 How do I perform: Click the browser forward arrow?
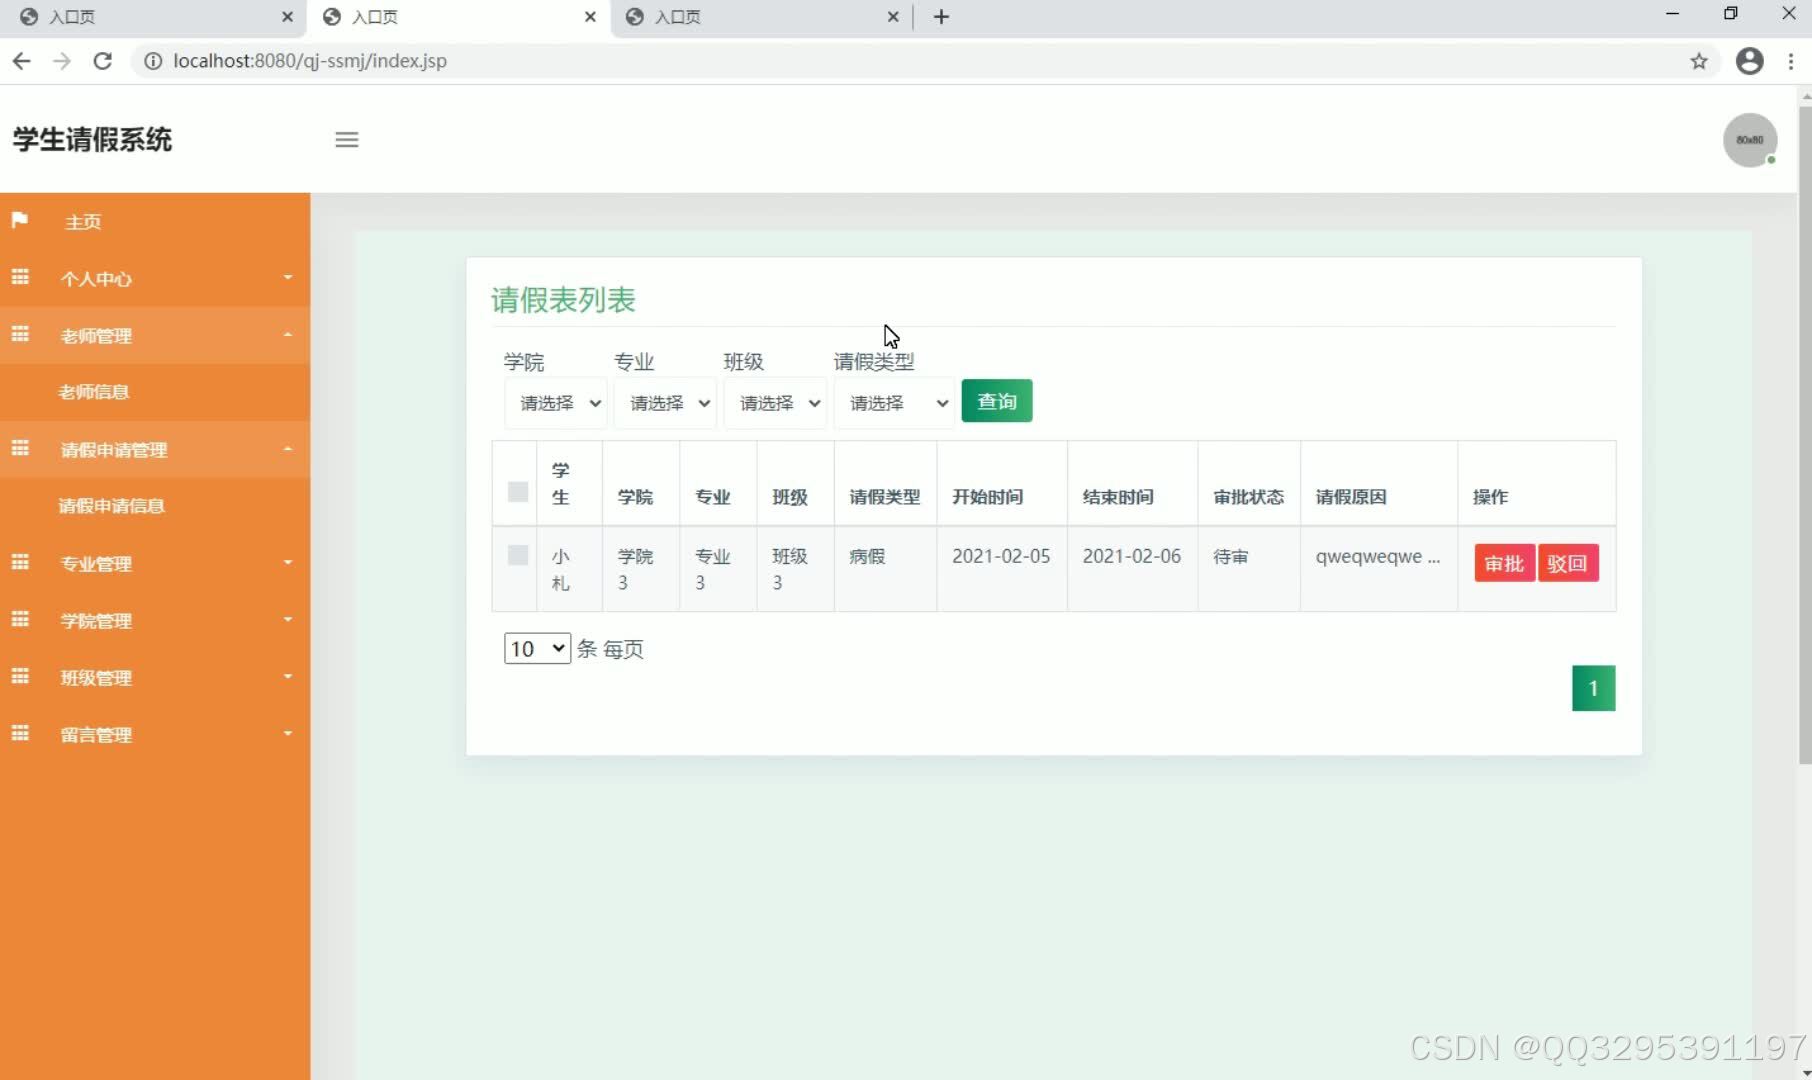[62, 61]
